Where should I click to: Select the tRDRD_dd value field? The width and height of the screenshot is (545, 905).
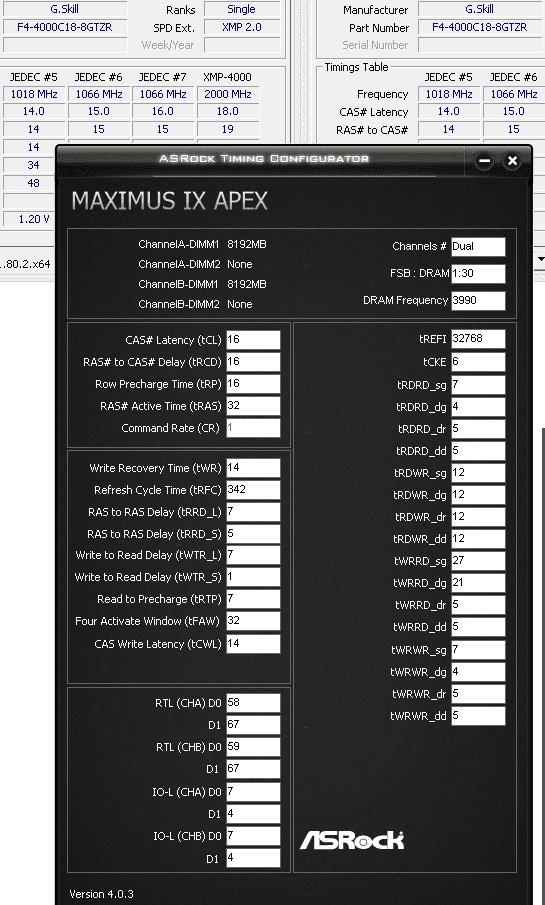[x=479, y=451]
